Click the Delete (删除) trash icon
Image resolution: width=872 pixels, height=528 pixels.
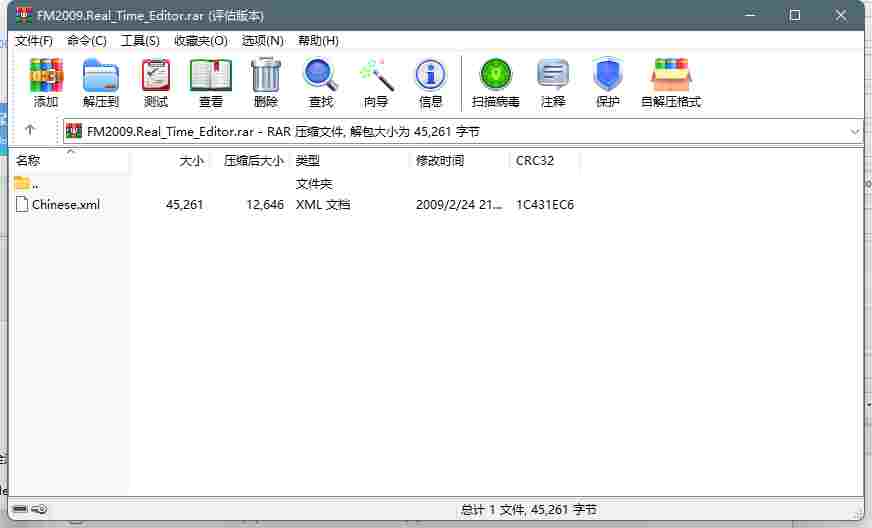pyautogui.click(x=266, y=75)
